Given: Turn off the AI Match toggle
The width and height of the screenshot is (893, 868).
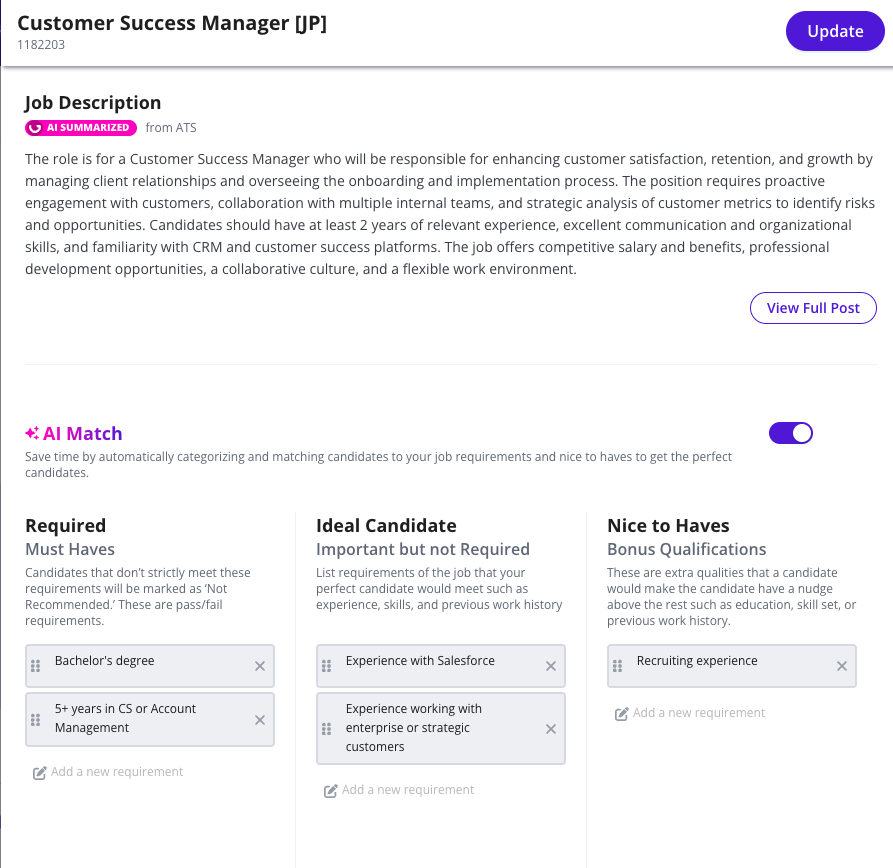Looking at the screenshot, I should [x=791, y=433].
